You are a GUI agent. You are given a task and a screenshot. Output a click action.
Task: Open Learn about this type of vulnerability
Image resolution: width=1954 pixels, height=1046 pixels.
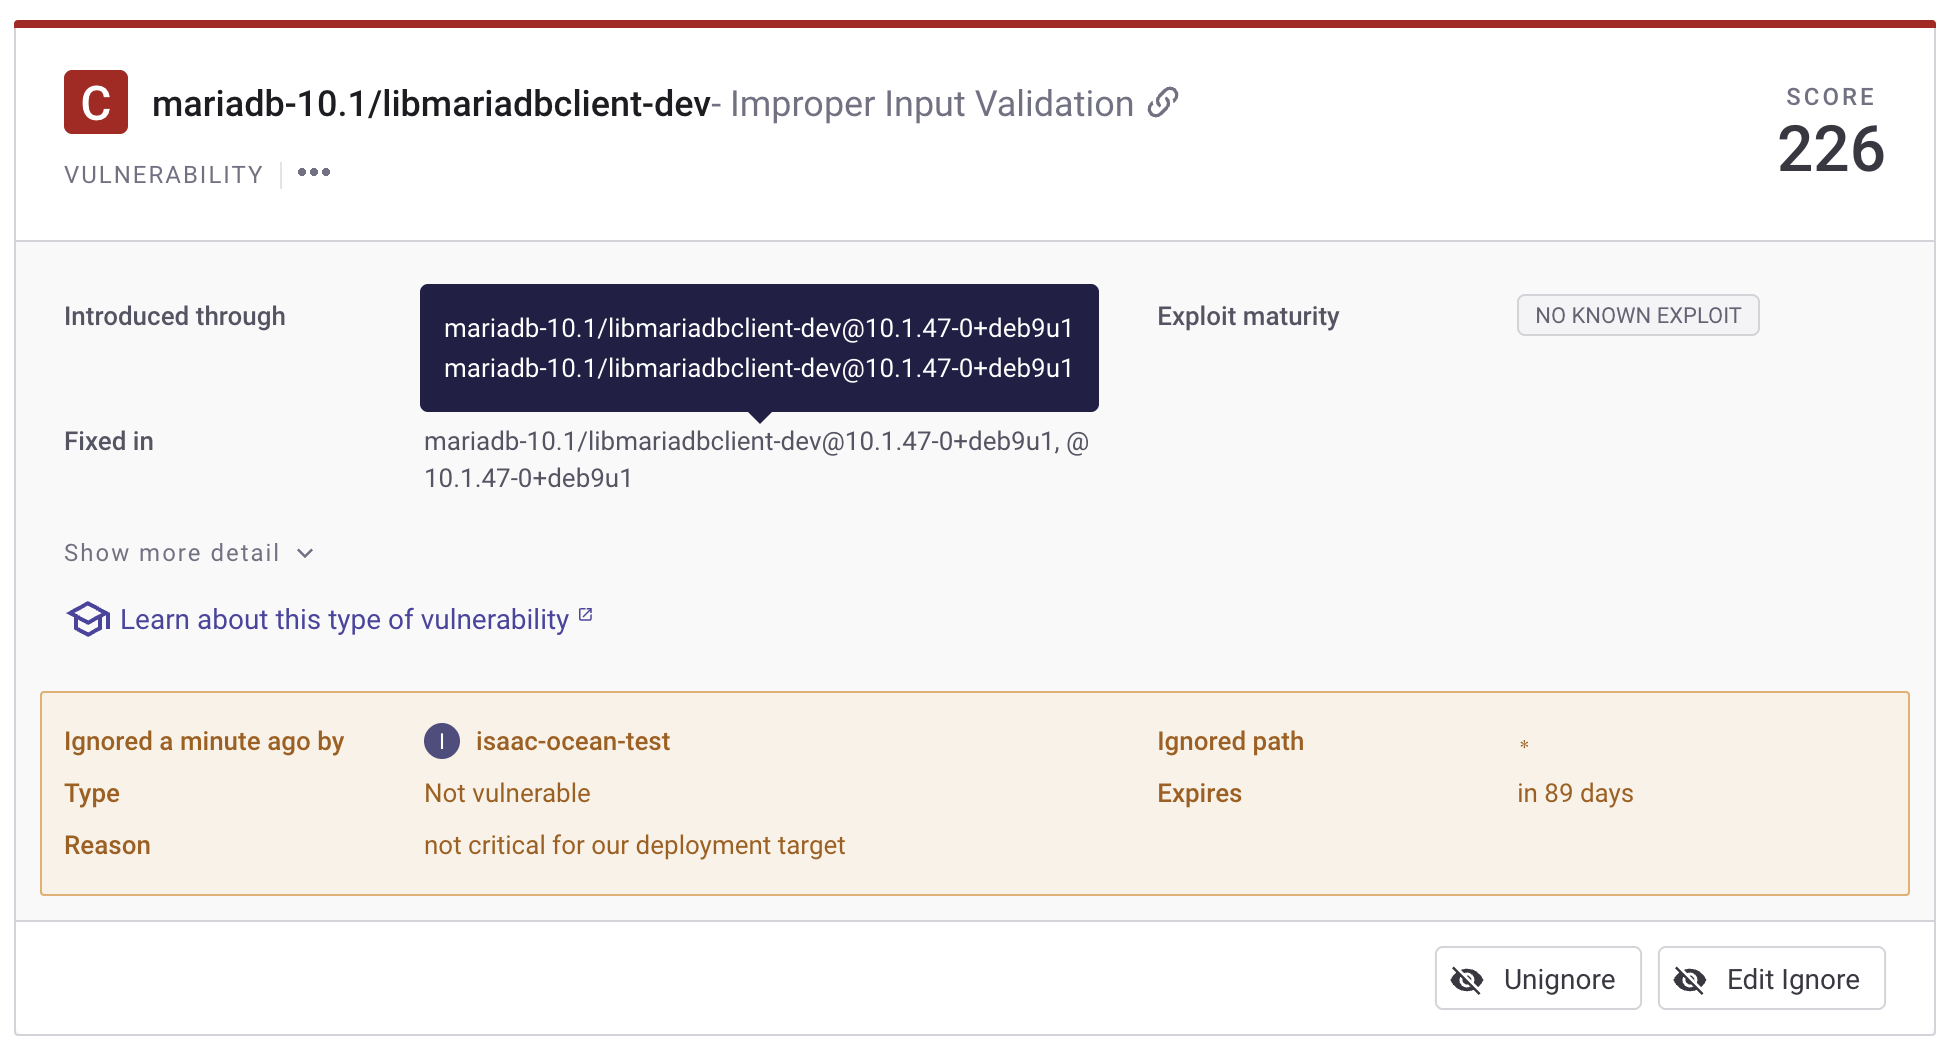(344, 619)
